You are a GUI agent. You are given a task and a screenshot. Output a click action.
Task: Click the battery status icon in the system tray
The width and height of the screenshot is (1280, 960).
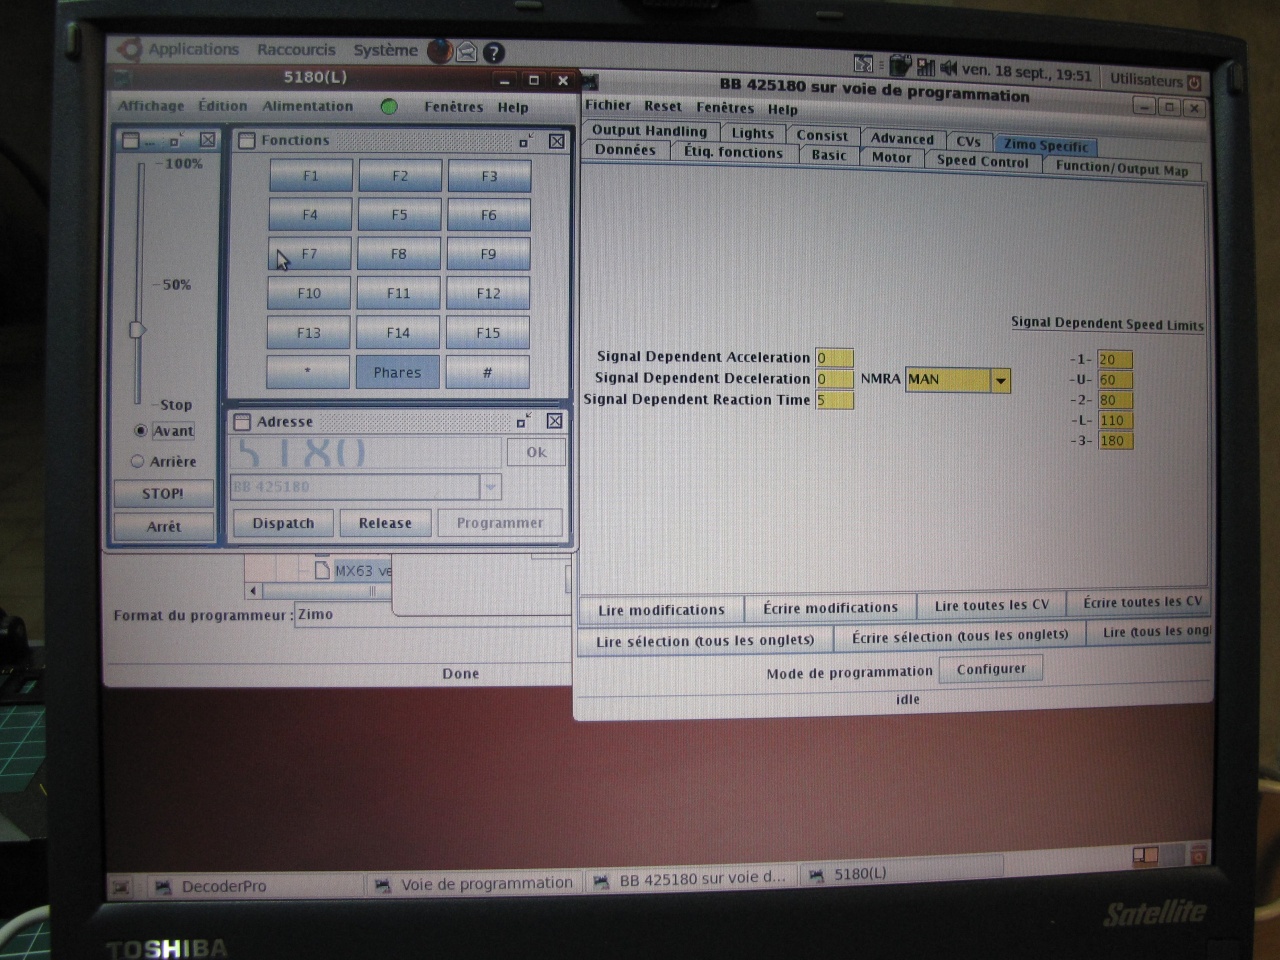(x=900, y=65)
